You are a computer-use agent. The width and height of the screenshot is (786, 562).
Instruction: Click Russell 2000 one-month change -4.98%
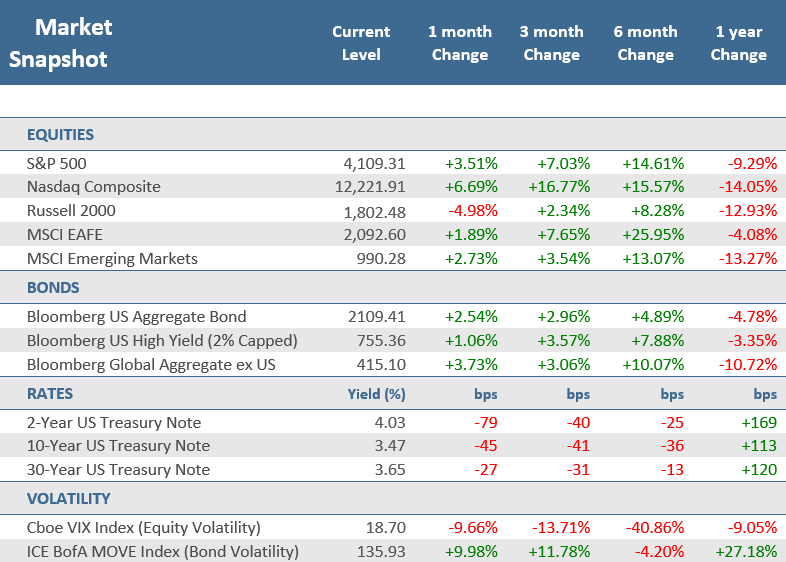click(473, 211)
